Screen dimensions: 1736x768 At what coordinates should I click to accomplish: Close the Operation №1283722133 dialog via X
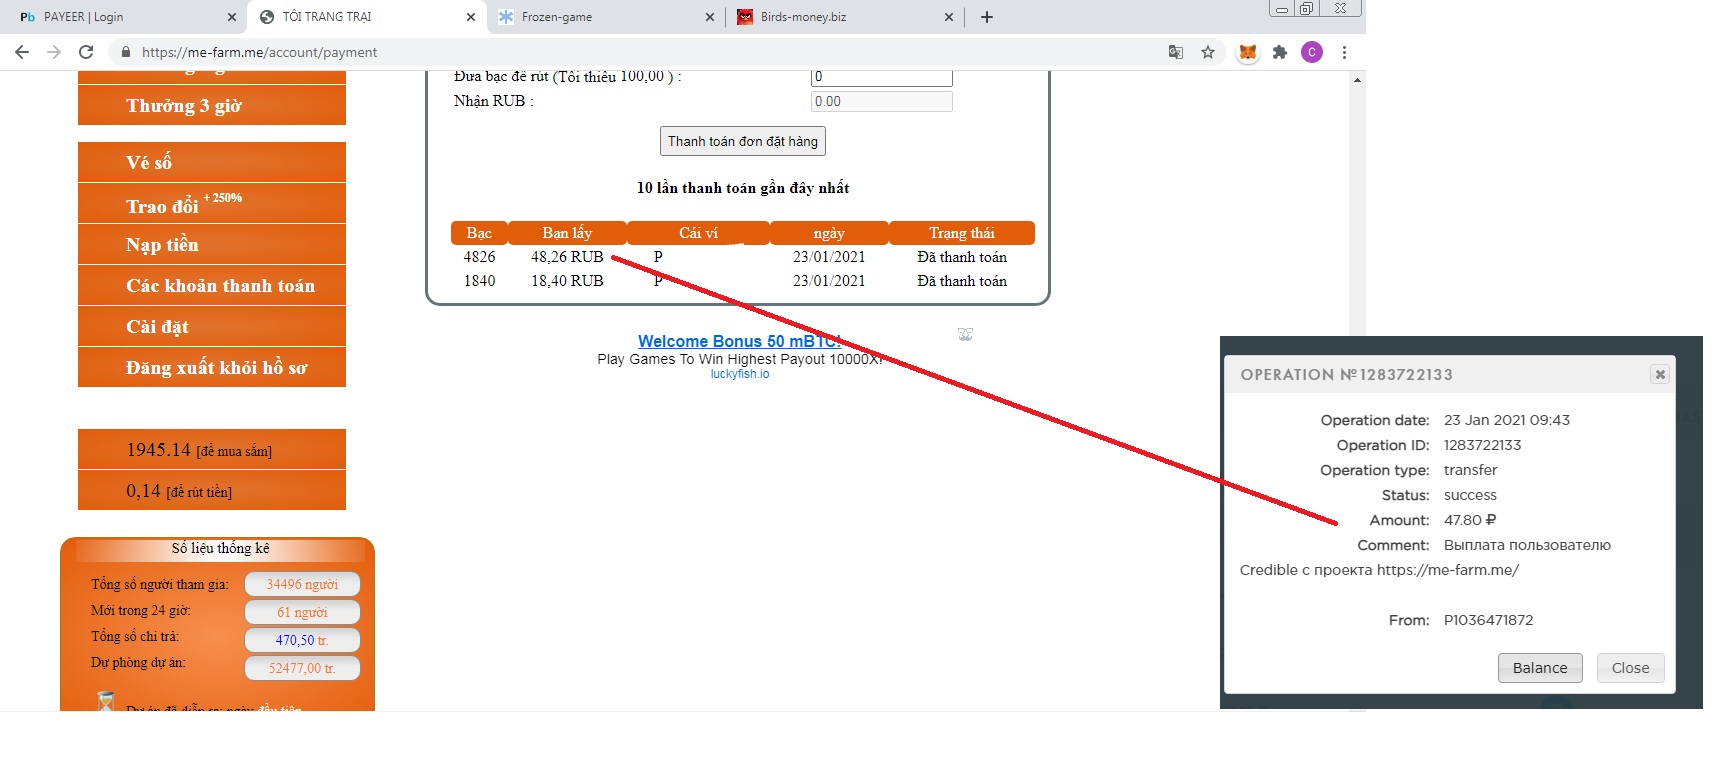(1660, 374)
